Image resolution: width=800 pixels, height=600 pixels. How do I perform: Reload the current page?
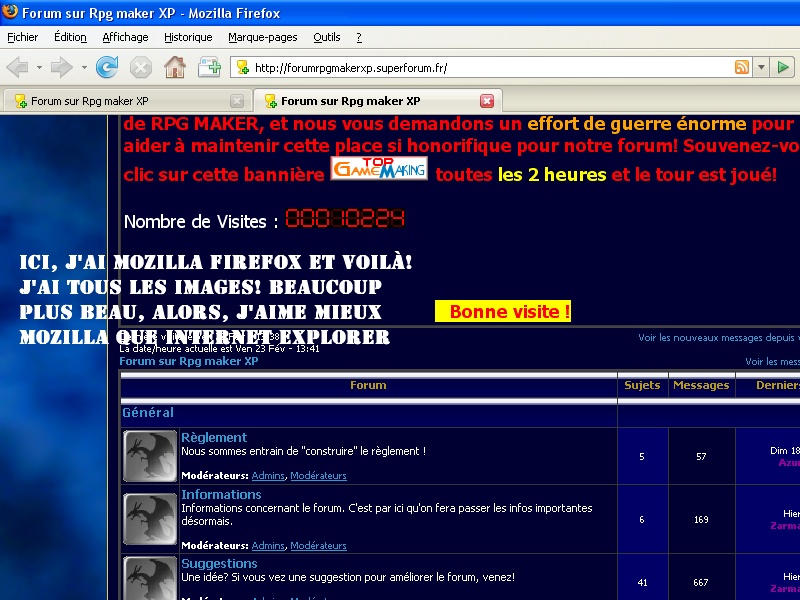click(107, 67)
